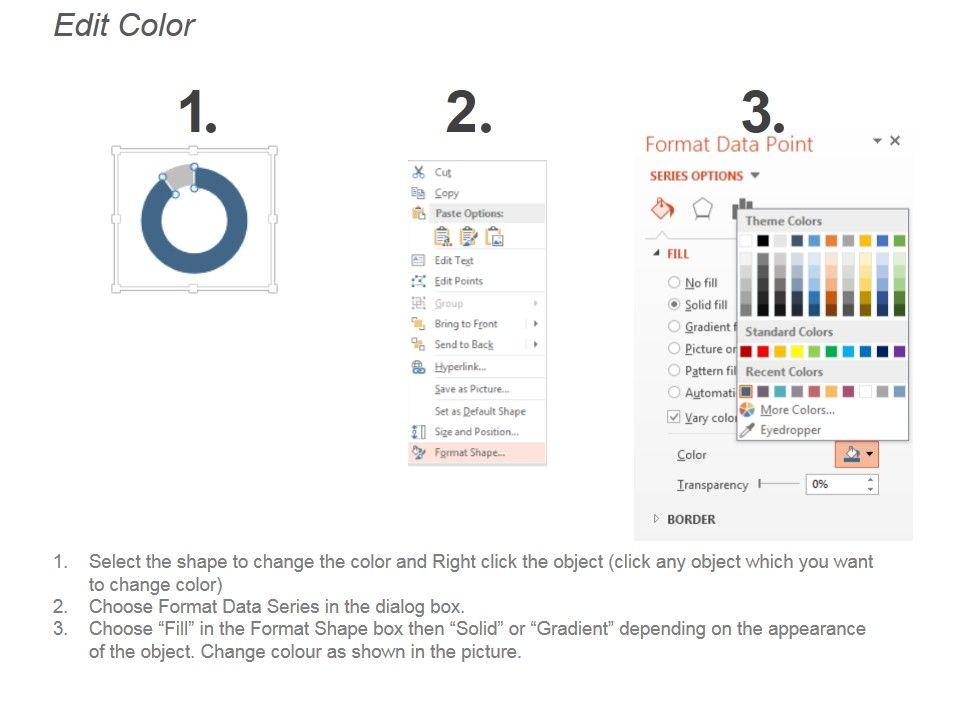This screenshot has width=960, height=720.
Task: Choose Format Shape from context menu
Action: coord(469,453)
